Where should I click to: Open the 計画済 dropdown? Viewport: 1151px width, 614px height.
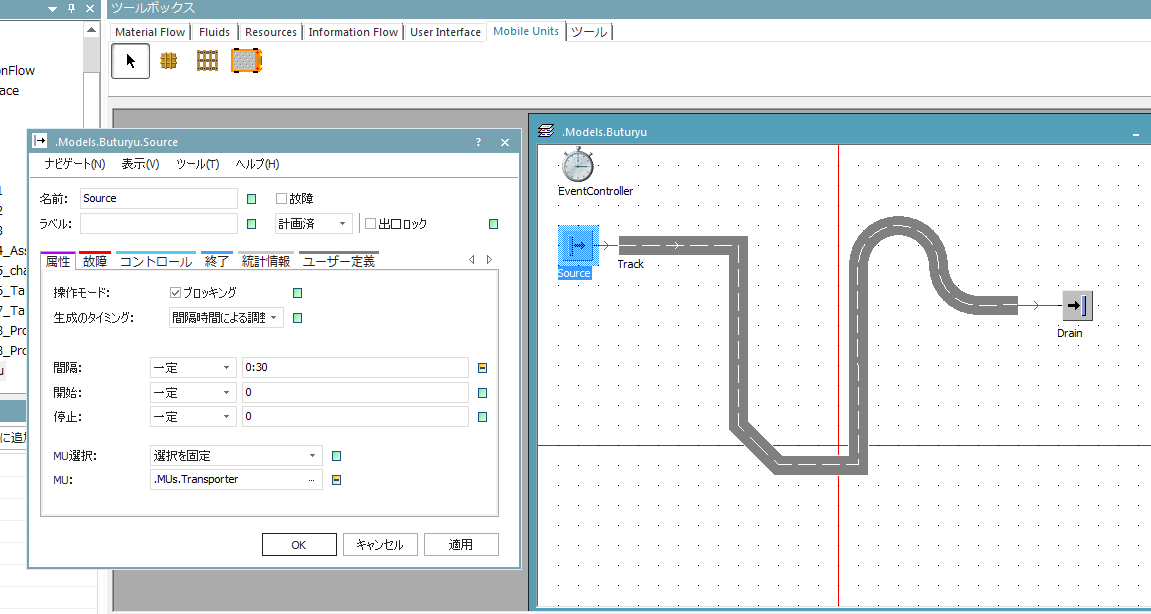pyautogui.click(x=314, y=223)
